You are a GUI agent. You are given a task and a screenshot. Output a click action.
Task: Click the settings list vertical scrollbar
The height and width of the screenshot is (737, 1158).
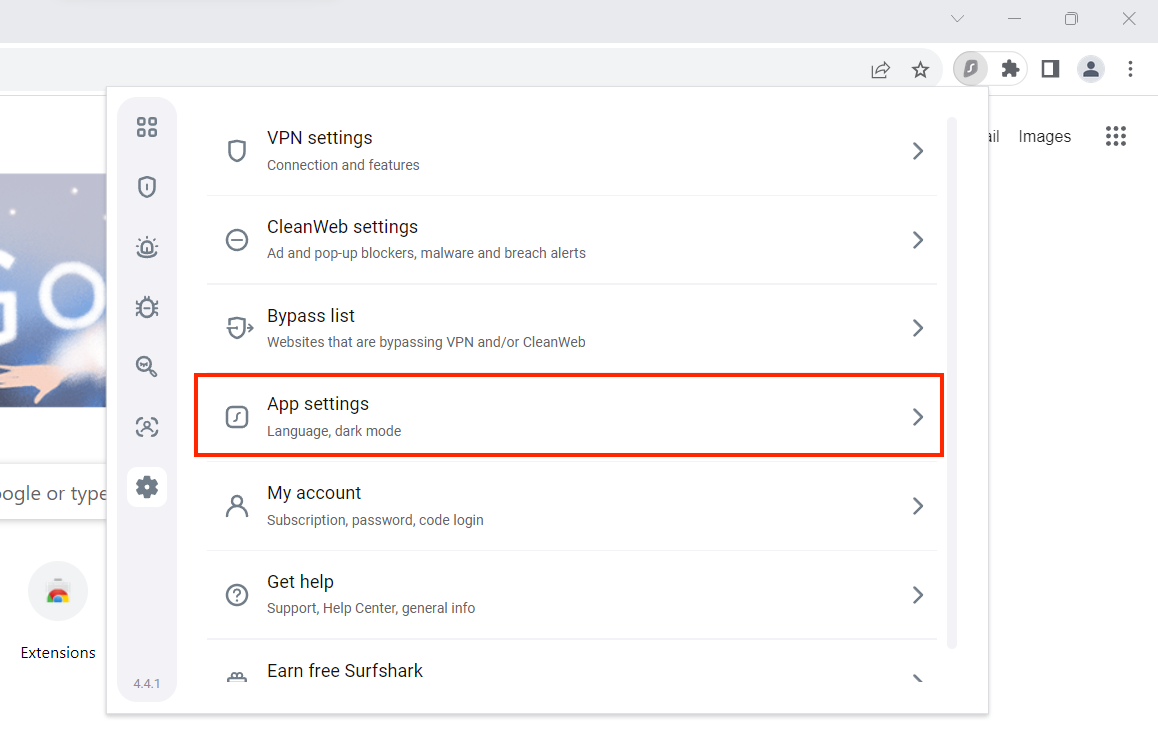pos(951,380)
